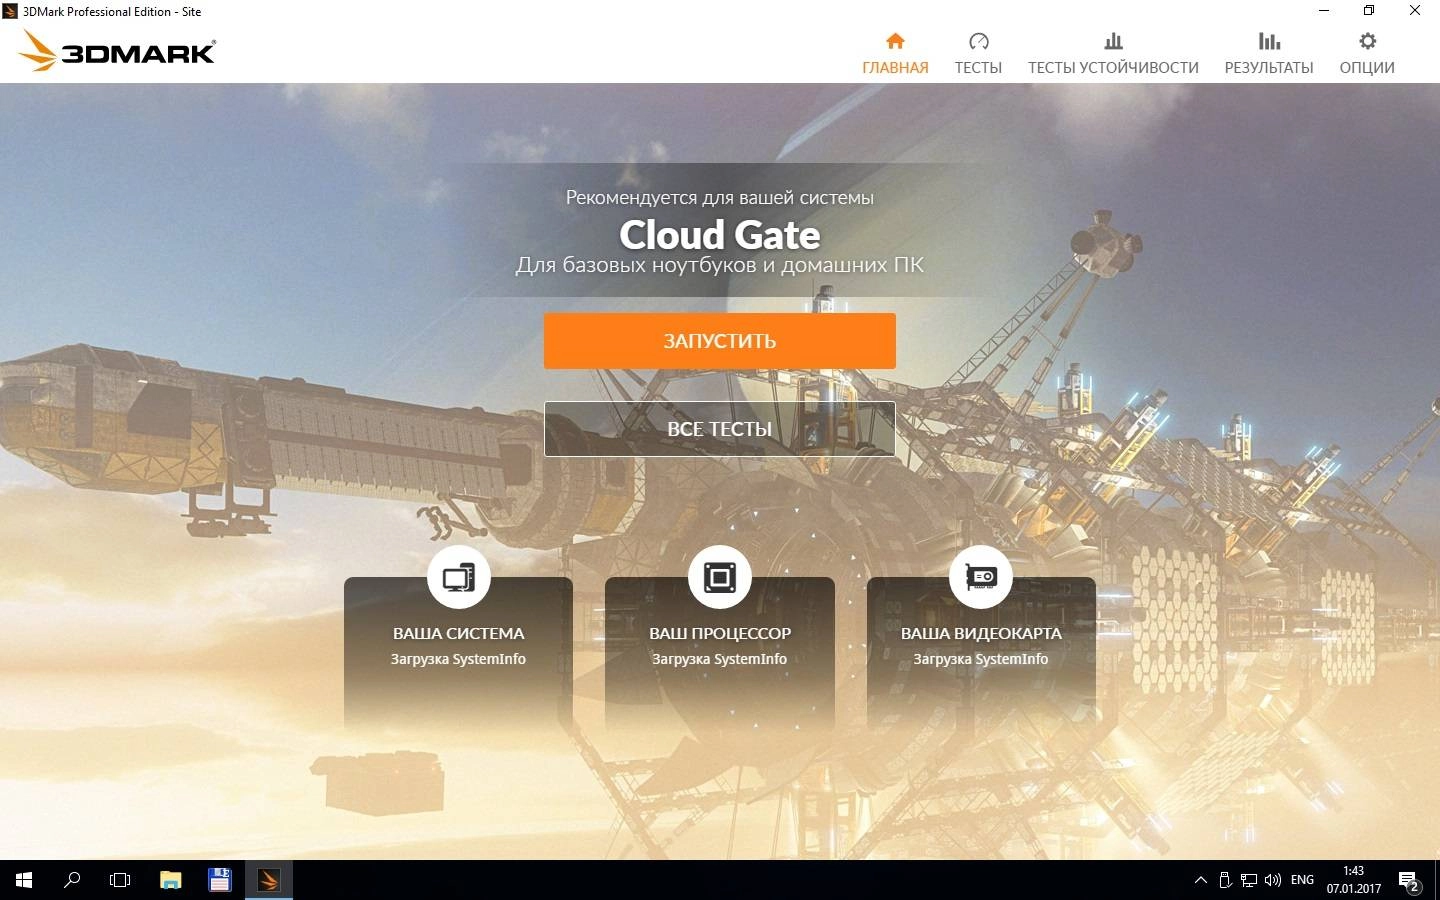The height and width of the screenshot is (900, 1440).
Task: Open the Action Center notifications icon
Action: [1409, 881]
